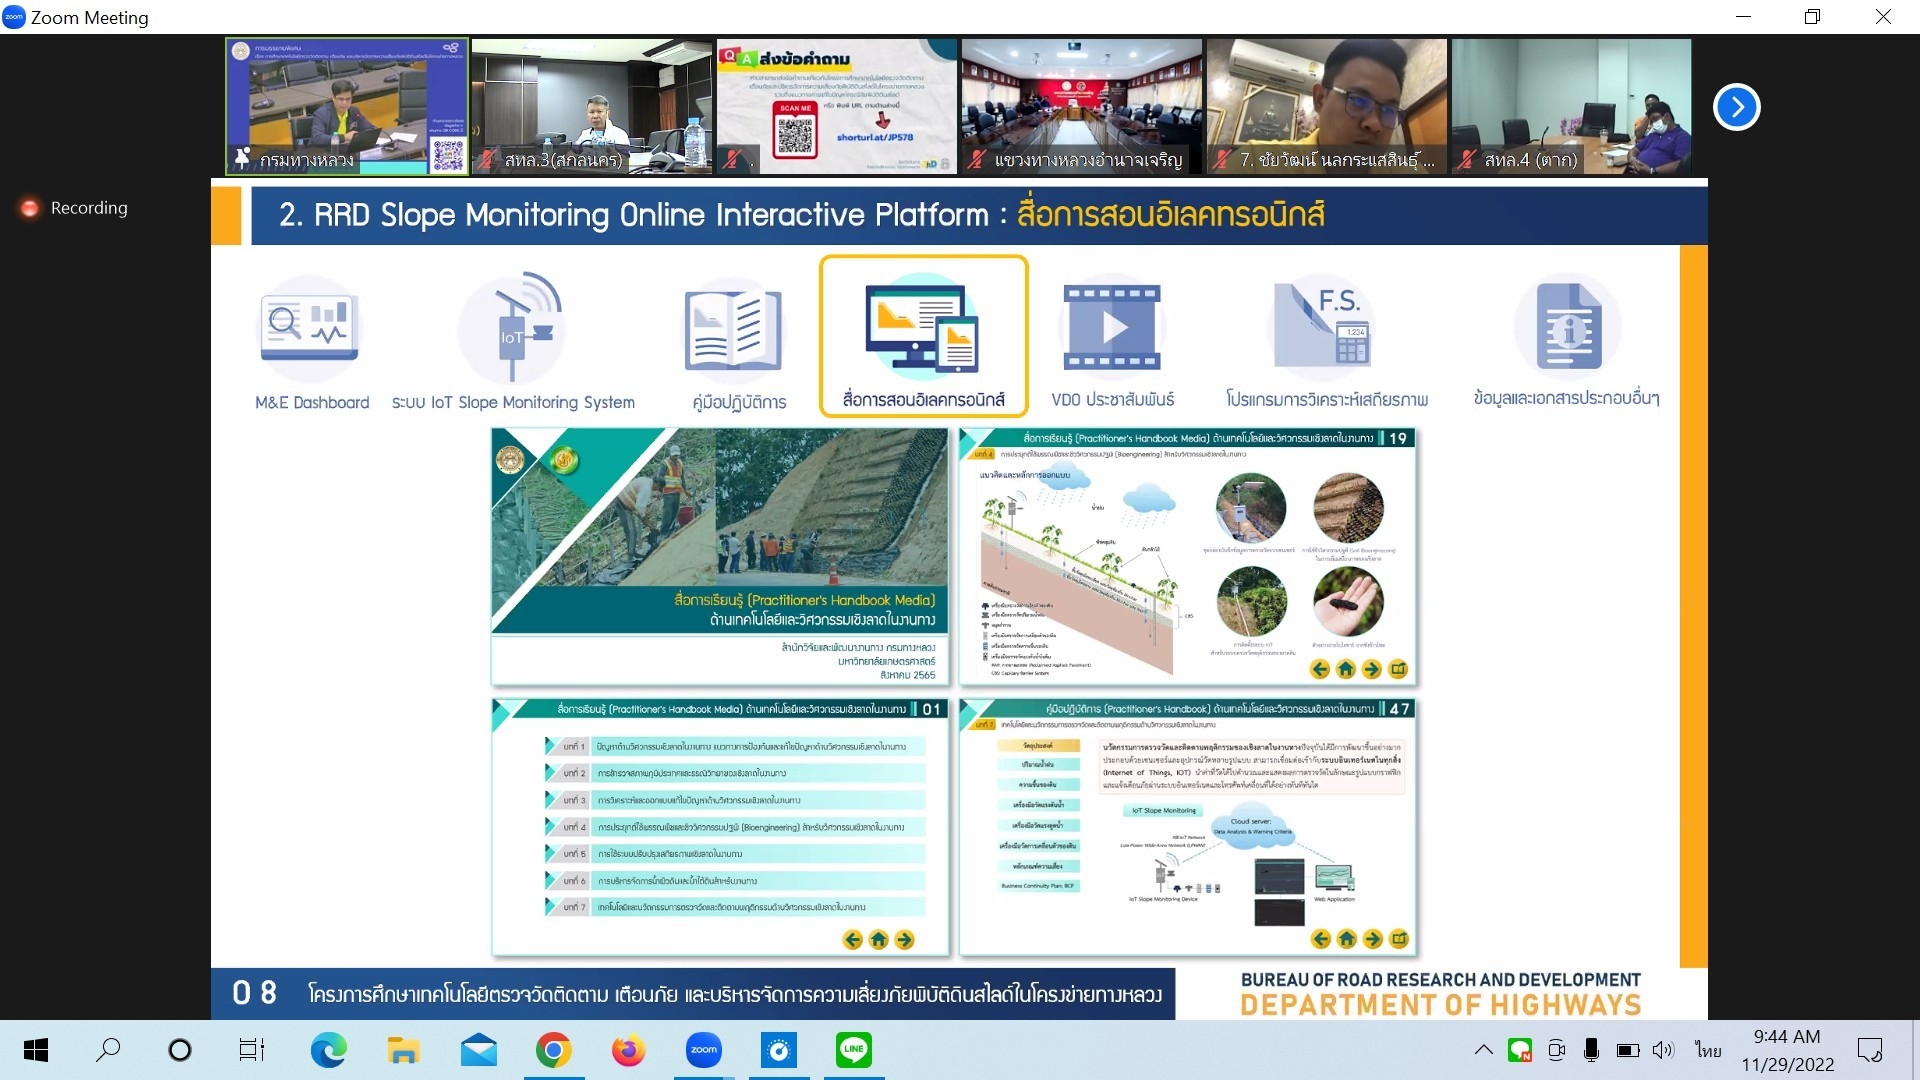Image resolution: width=1920 pixels, height=1080 pixels.
Task: Open the F.S. stability analysis program icon
Action: point(1324,327)
